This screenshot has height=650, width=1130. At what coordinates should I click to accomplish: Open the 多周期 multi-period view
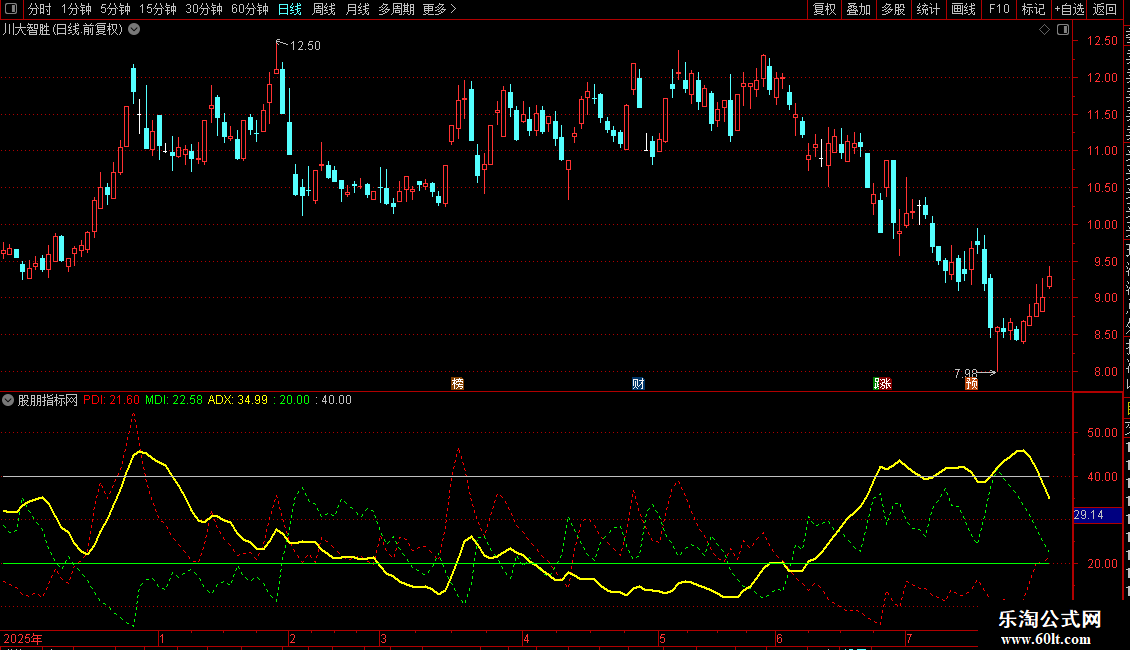point(396,9)
